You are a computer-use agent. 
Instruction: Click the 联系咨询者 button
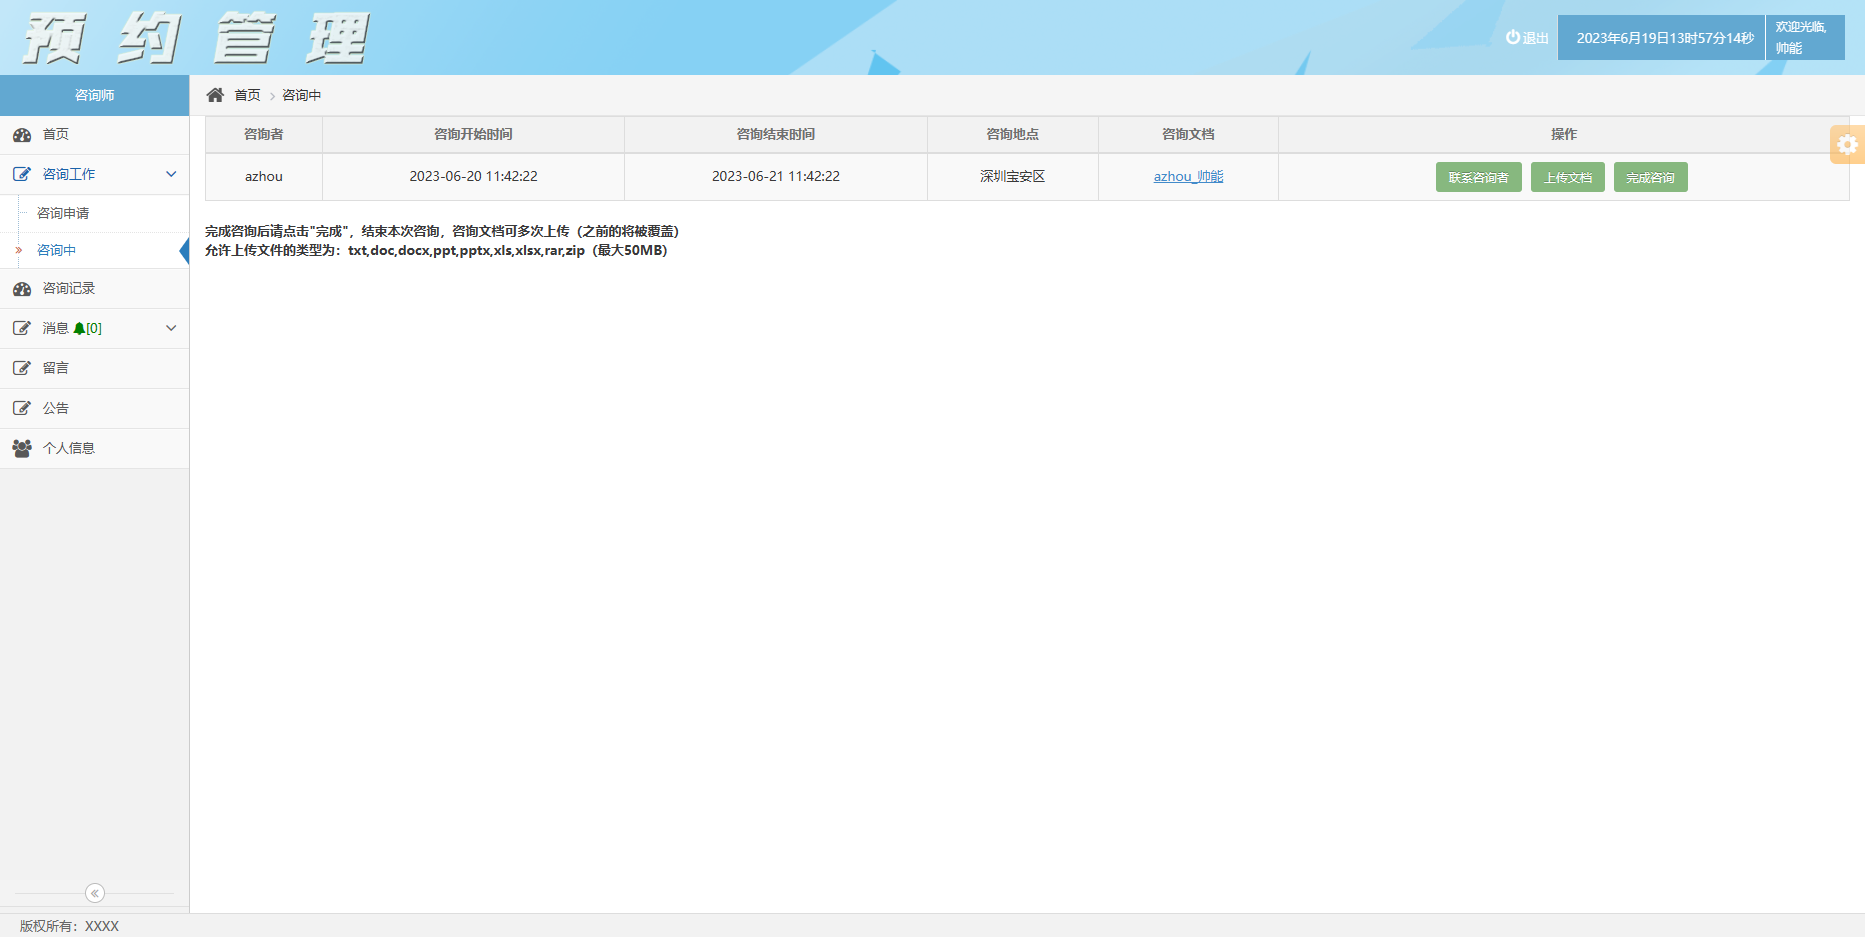(x=1478, y=177)
